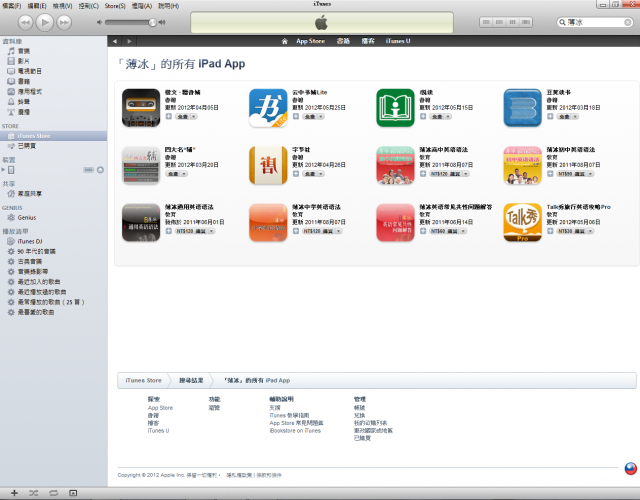Open the green book reader app icon
Image resolution: width=640 pixels, height=500 pixels.
point(395,108)
